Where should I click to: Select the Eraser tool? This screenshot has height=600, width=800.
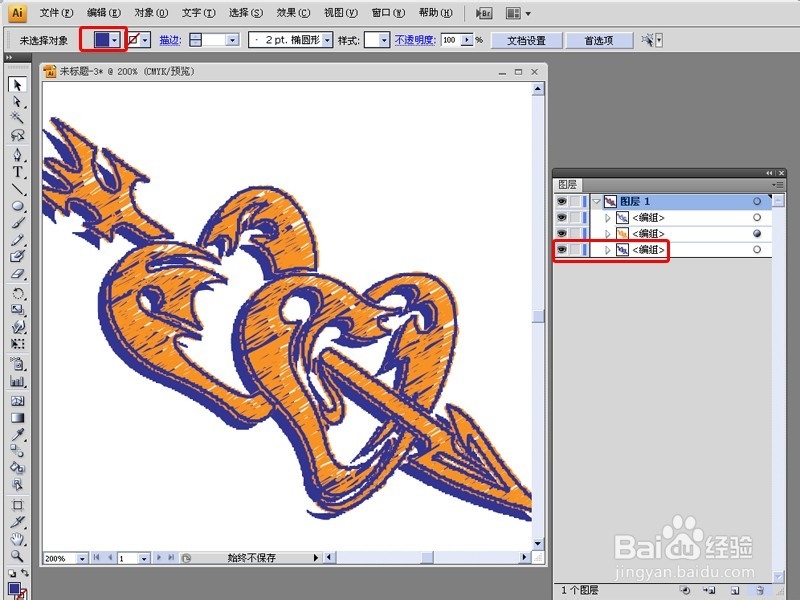click(x=17, y=273)
